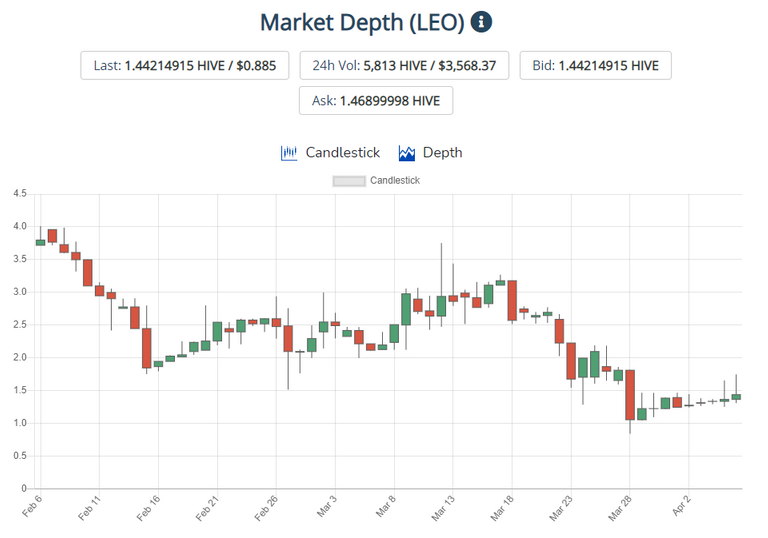Click the Candlestick chart icon
Screen dimensions: 768x538
(x=289, y=153)
